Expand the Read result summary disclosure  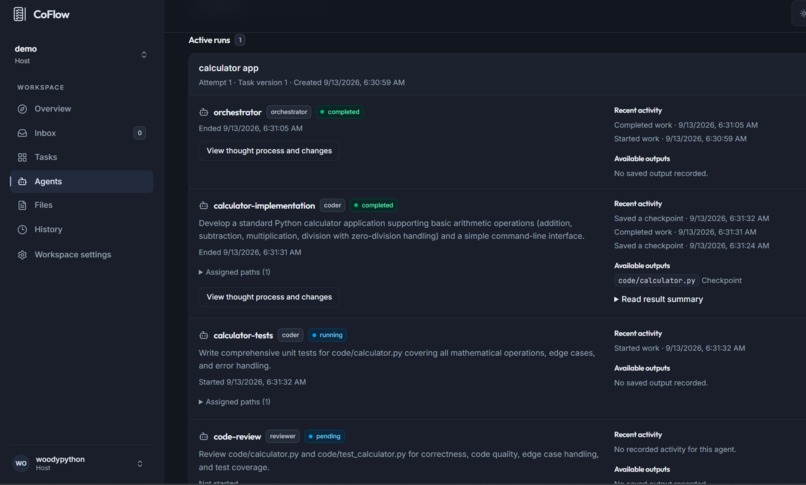[x=658, y=300]
